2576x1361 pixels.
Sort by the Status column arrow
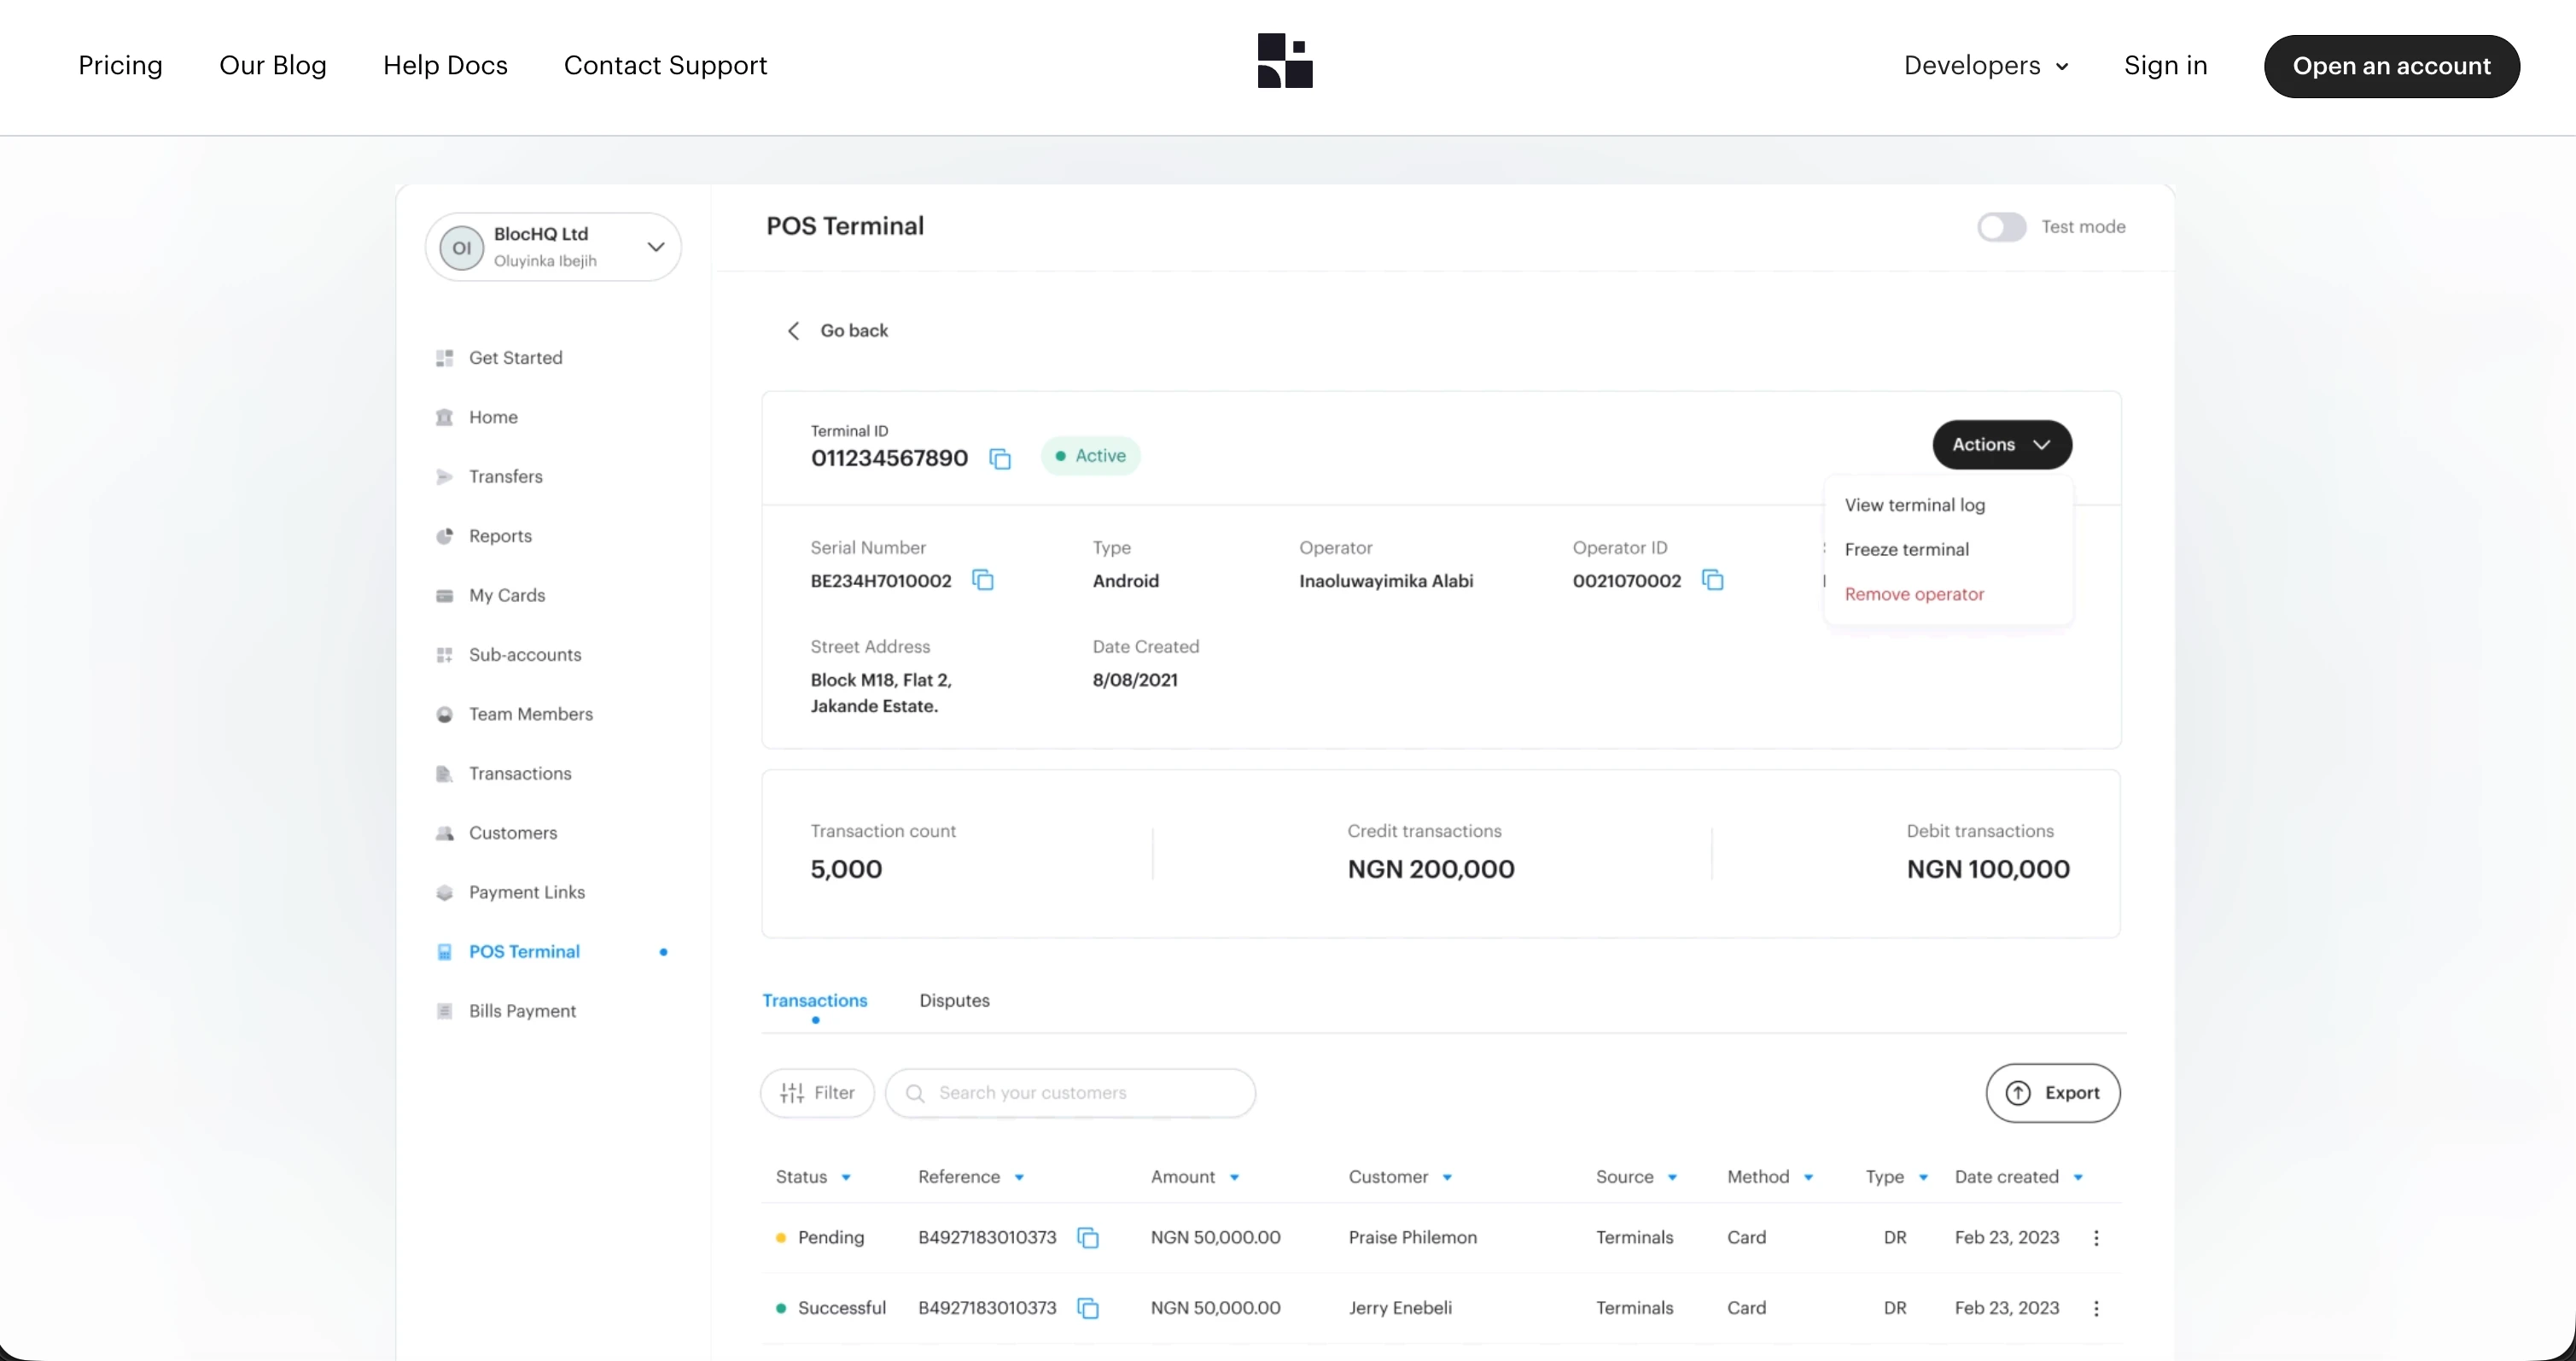coord(846,1178)
